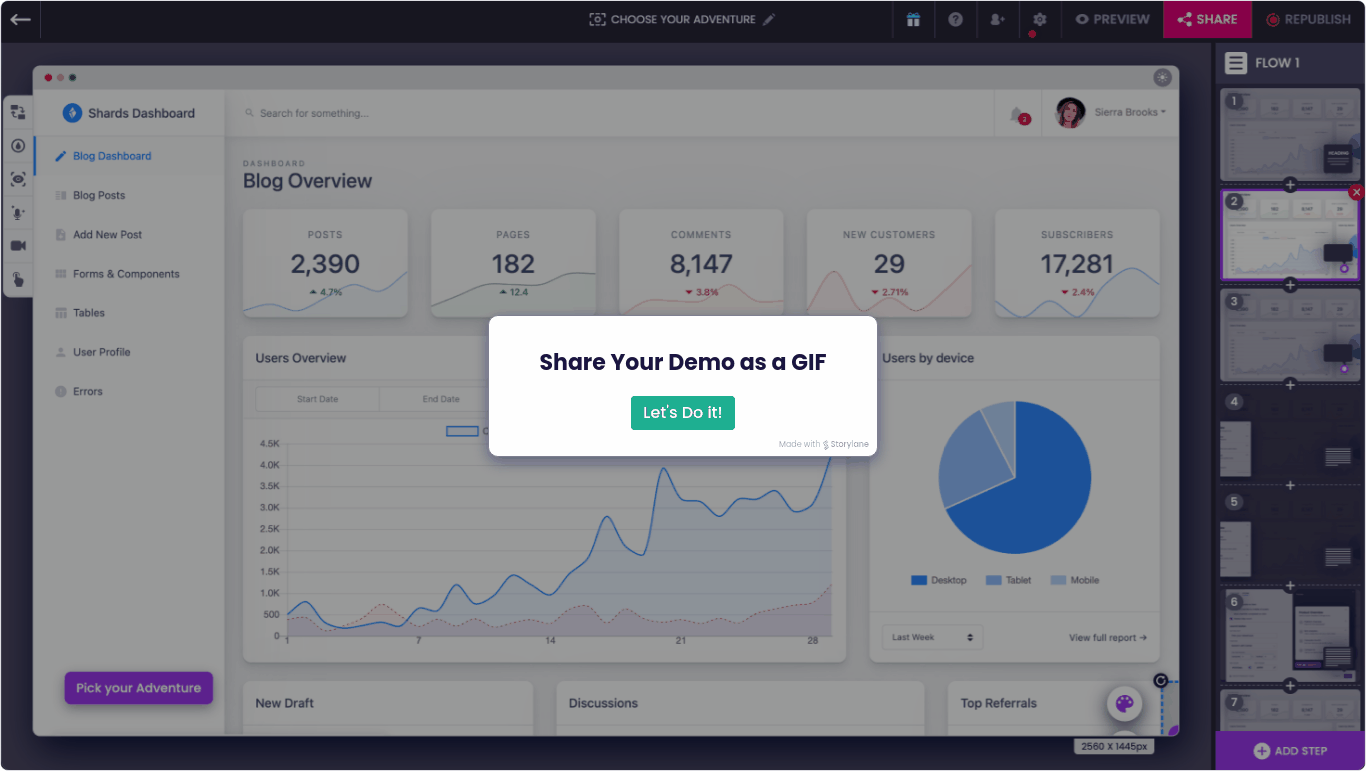Expand the Sierra Brooks user dropdown
This screenshot has height=771, width=1366.
click(1130, 113)
